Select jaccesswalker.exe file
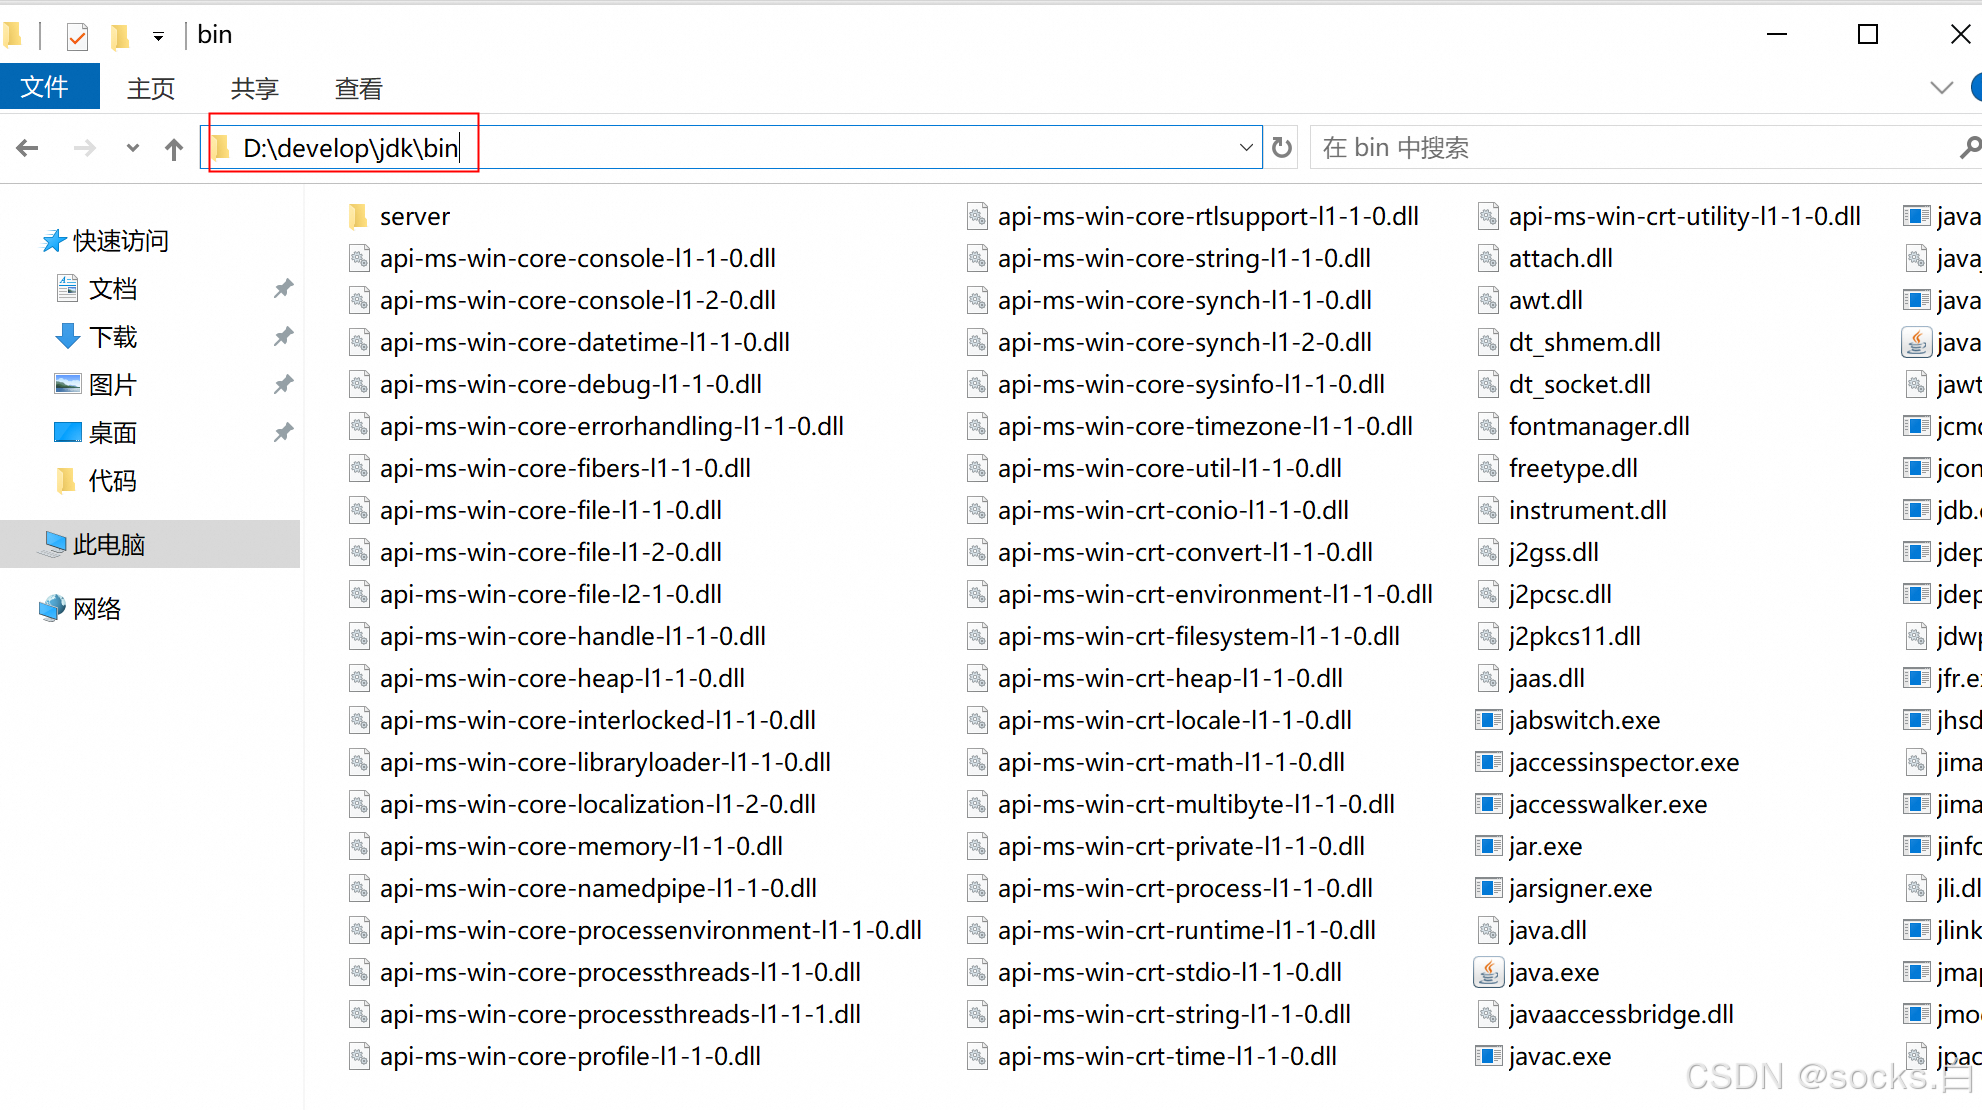Image resolution: width=1982 pixels, height=1110 pixels. point(1608,804)
